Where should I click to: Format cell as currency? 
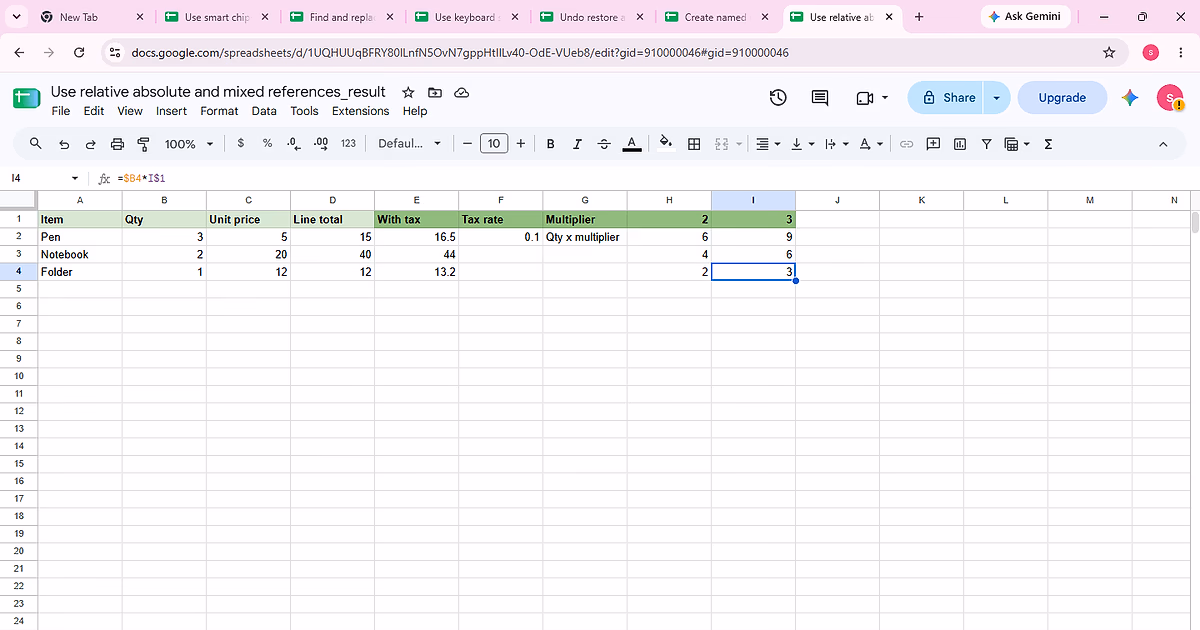tap(240, 144)
